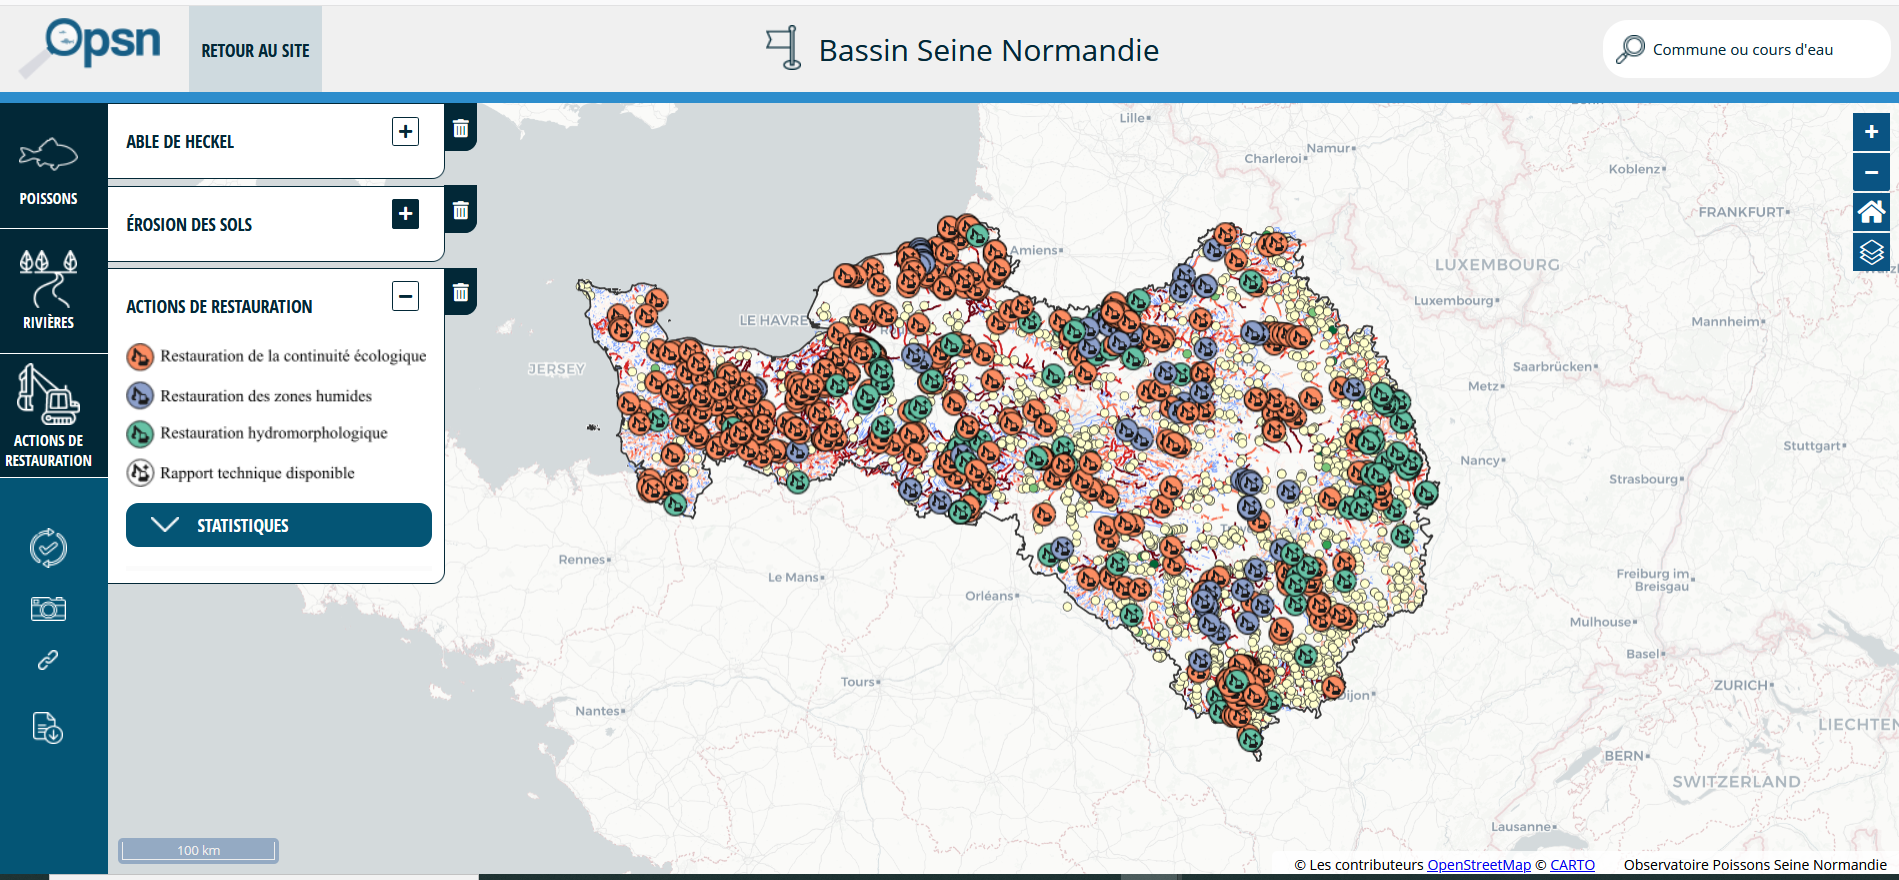1899x880 pixels.
Task: Delete the Able de Heckel layer
Action: (x=460, y=128)
